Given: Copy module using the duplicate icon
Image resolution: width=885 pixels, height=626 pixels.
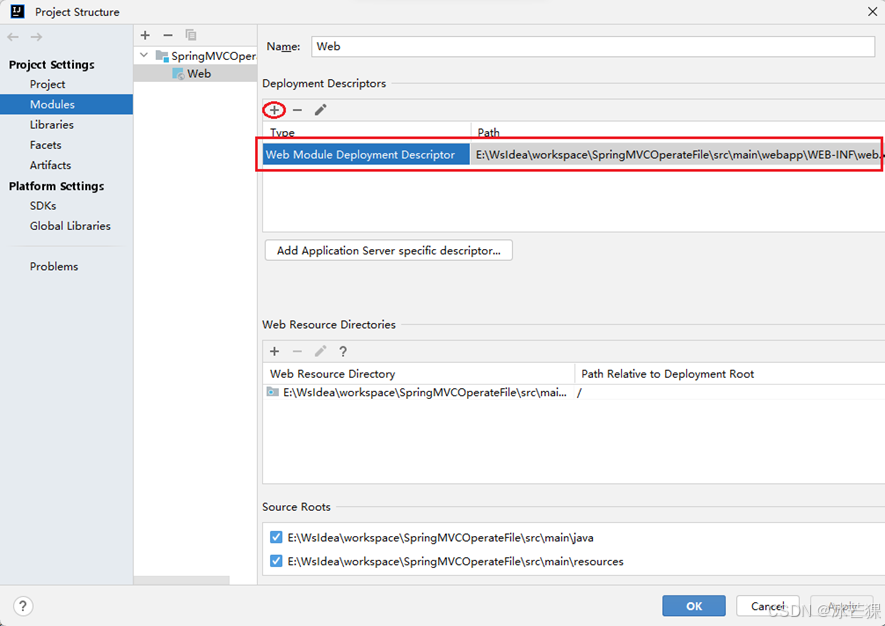Looking at the screenshot, I should [x=191, y=35].
